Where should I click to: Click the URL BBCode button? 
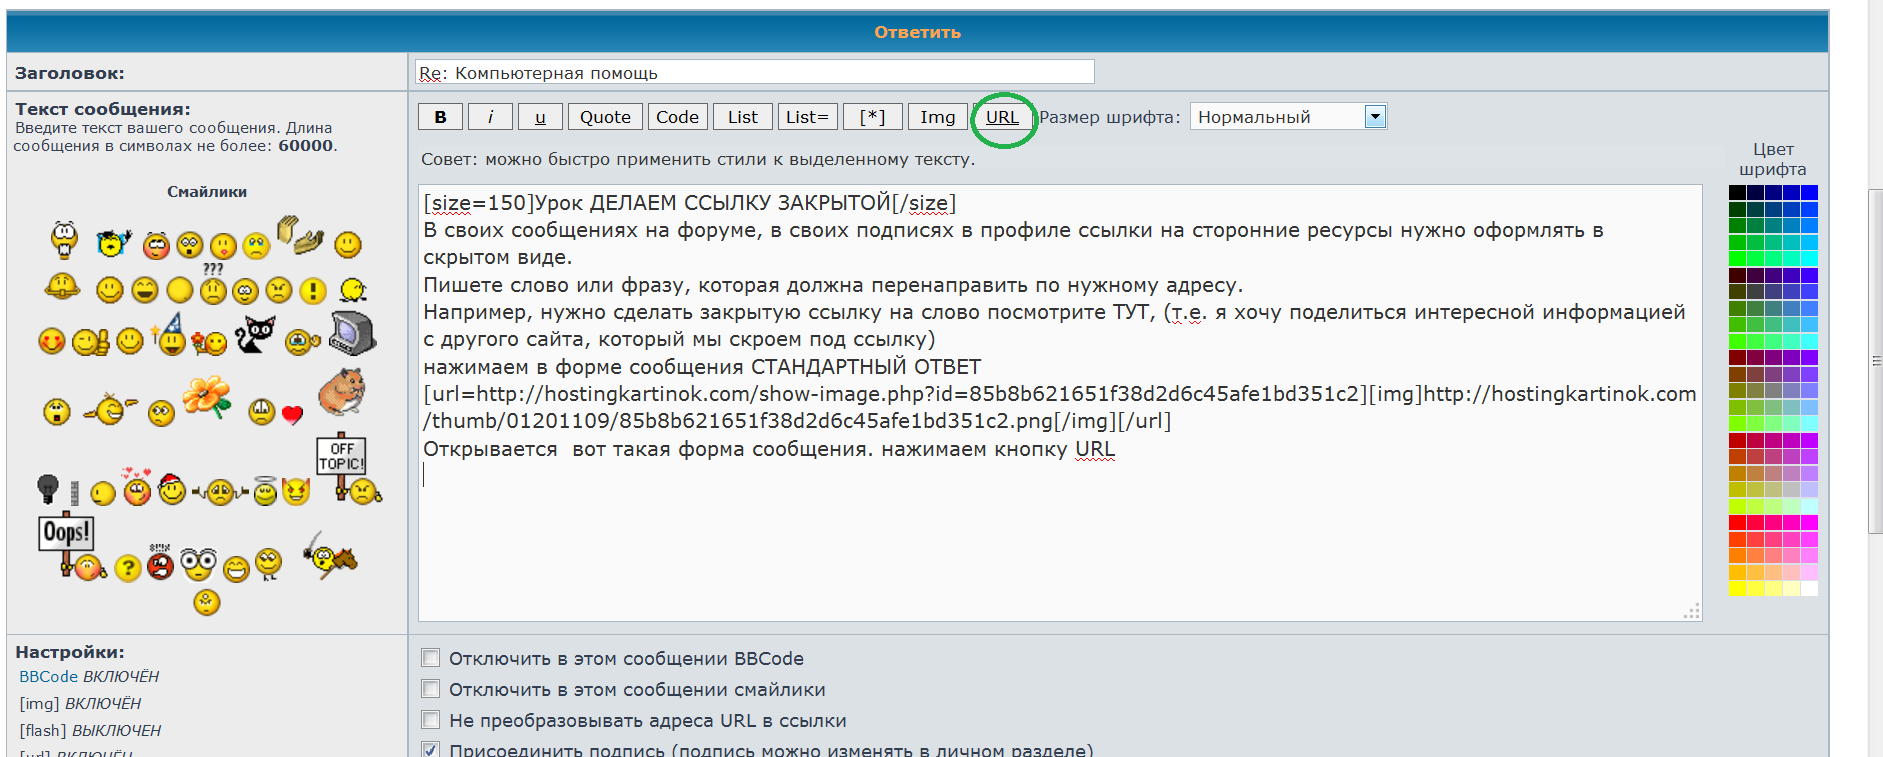pyautogui.click(x=1002, y=117)
